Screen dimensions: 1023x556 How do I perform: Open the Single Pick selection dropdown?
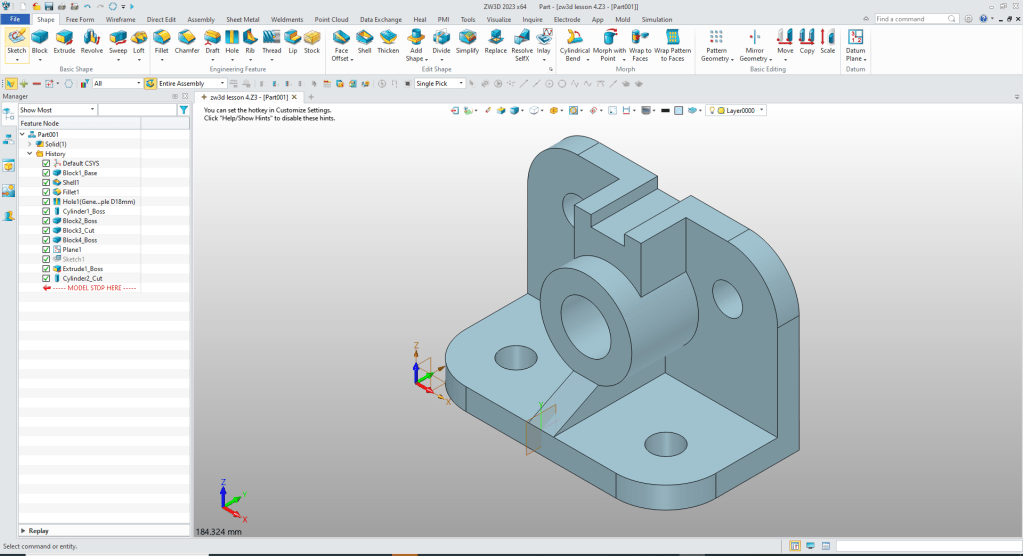pyautogui.click(x=462, y=84)
